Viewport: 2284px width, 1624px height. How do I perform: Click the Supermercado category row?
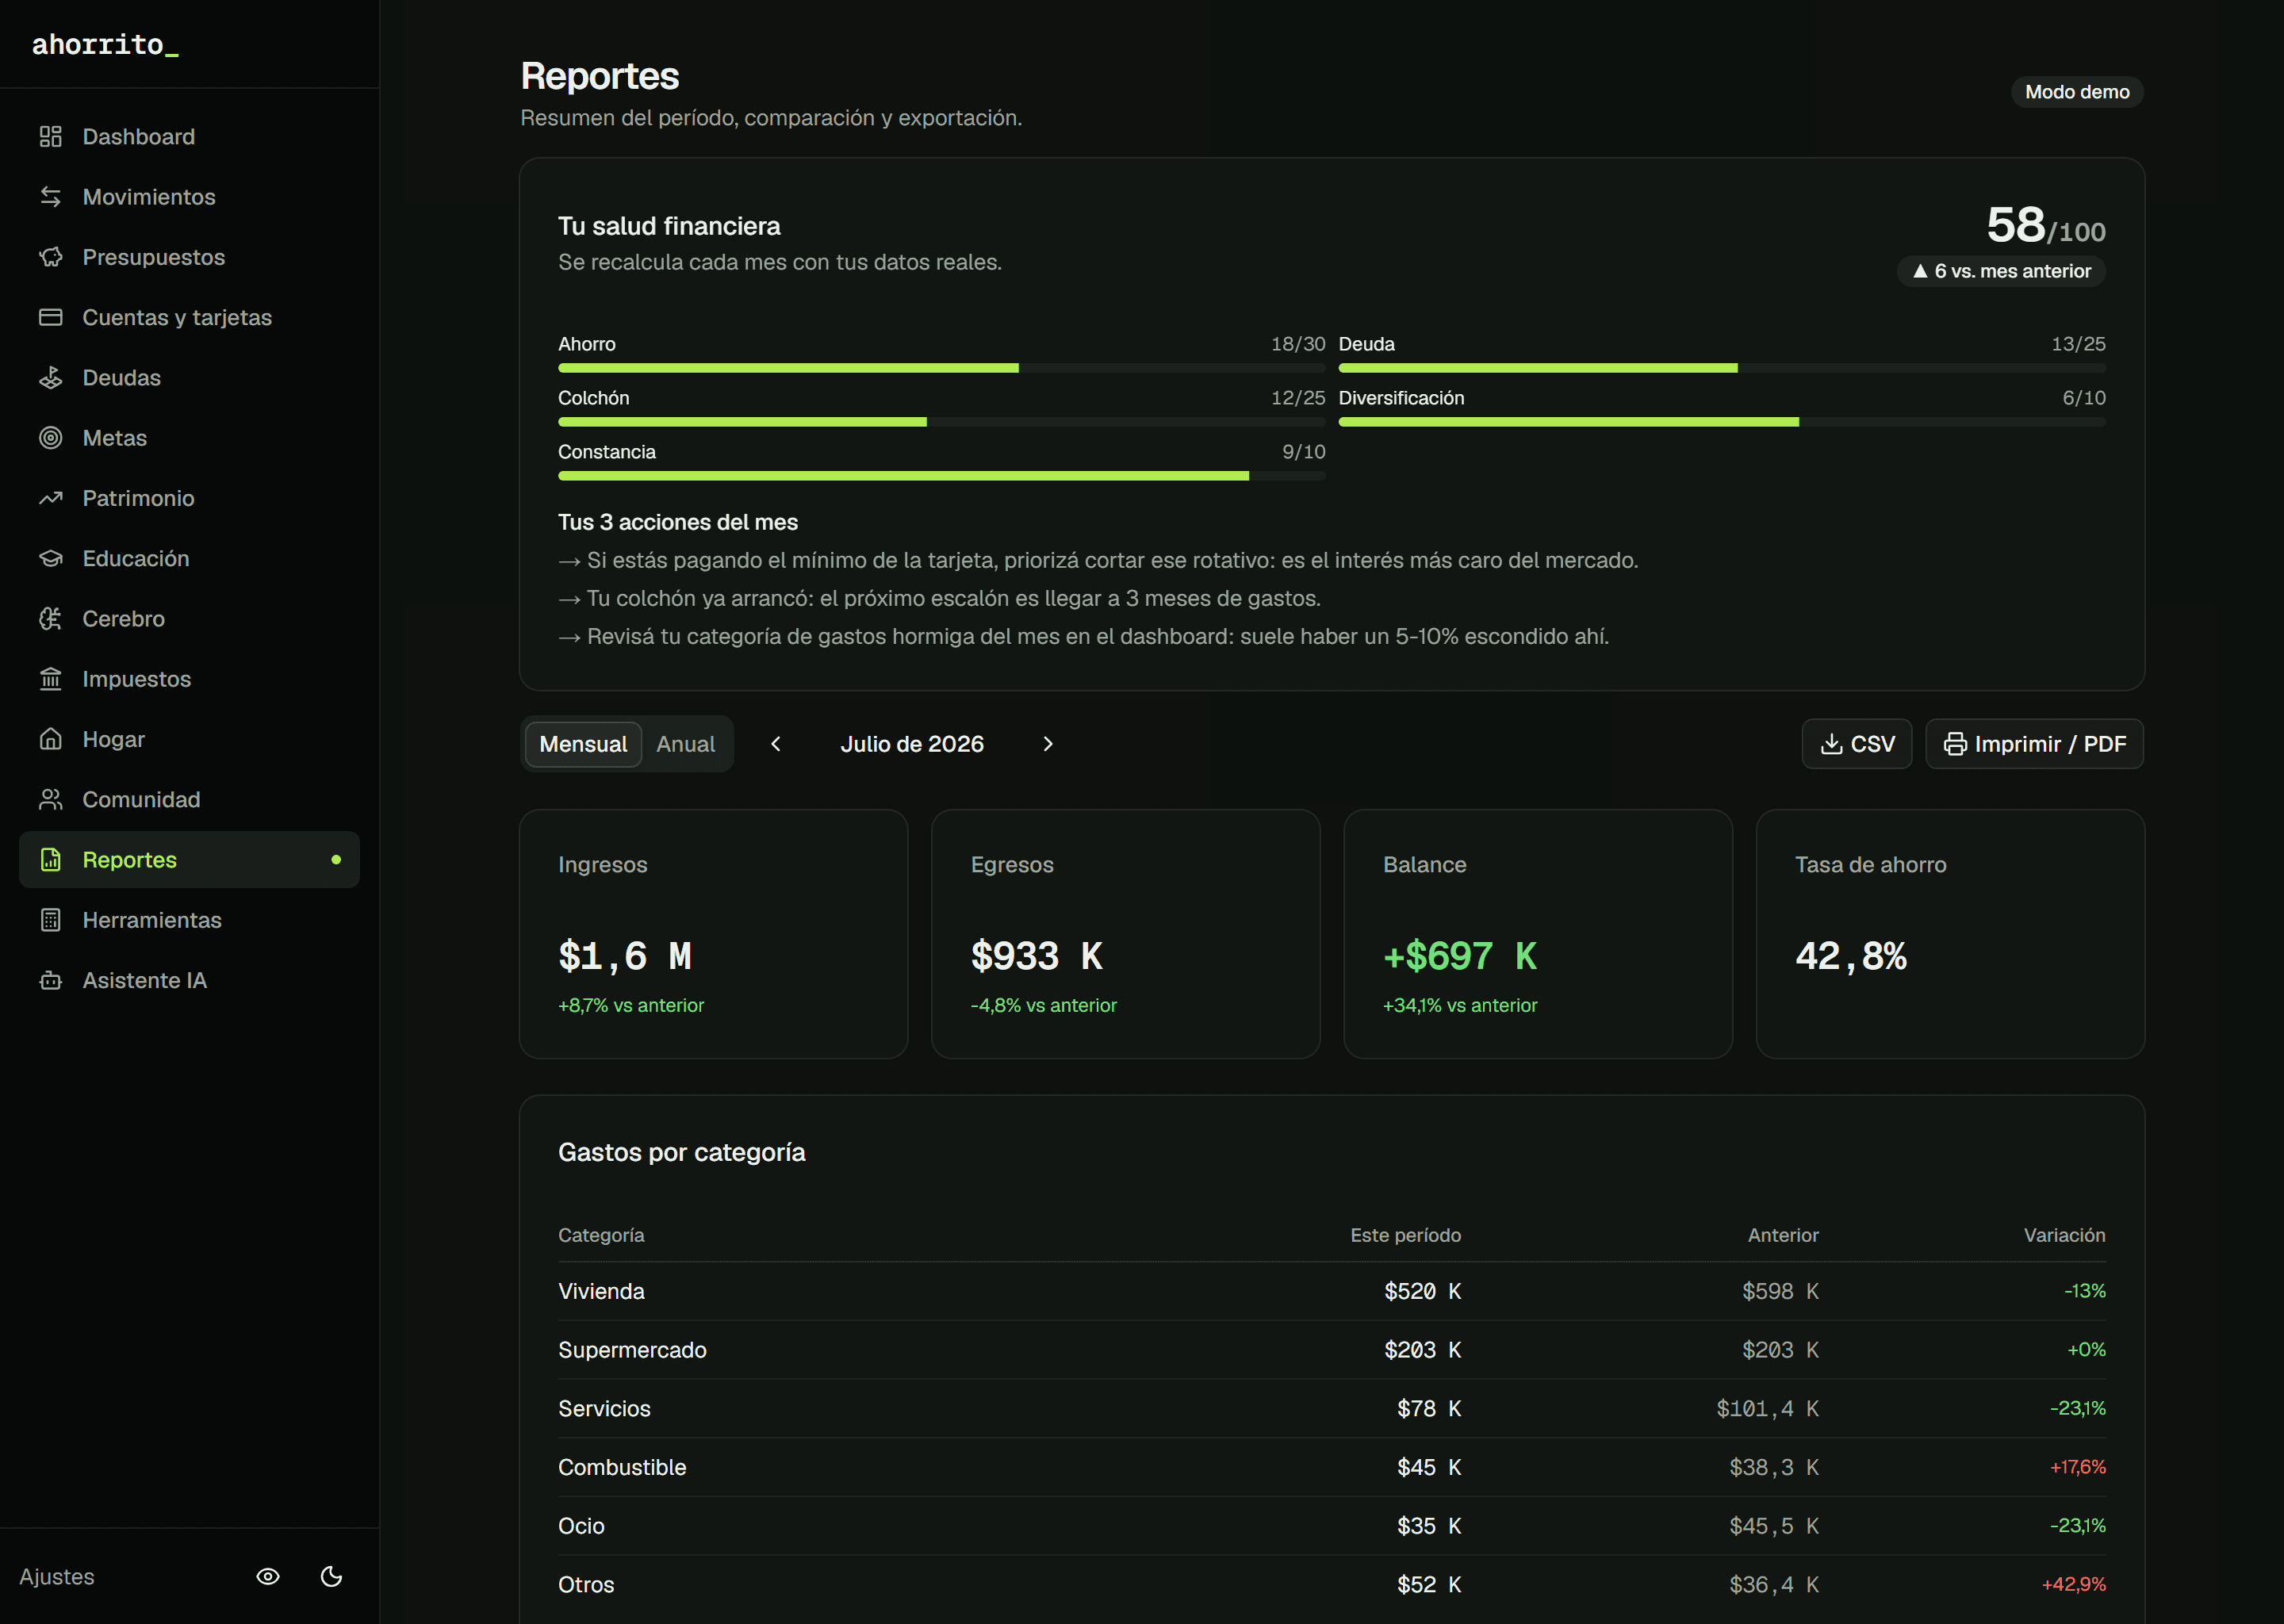coord(1331,1350)
